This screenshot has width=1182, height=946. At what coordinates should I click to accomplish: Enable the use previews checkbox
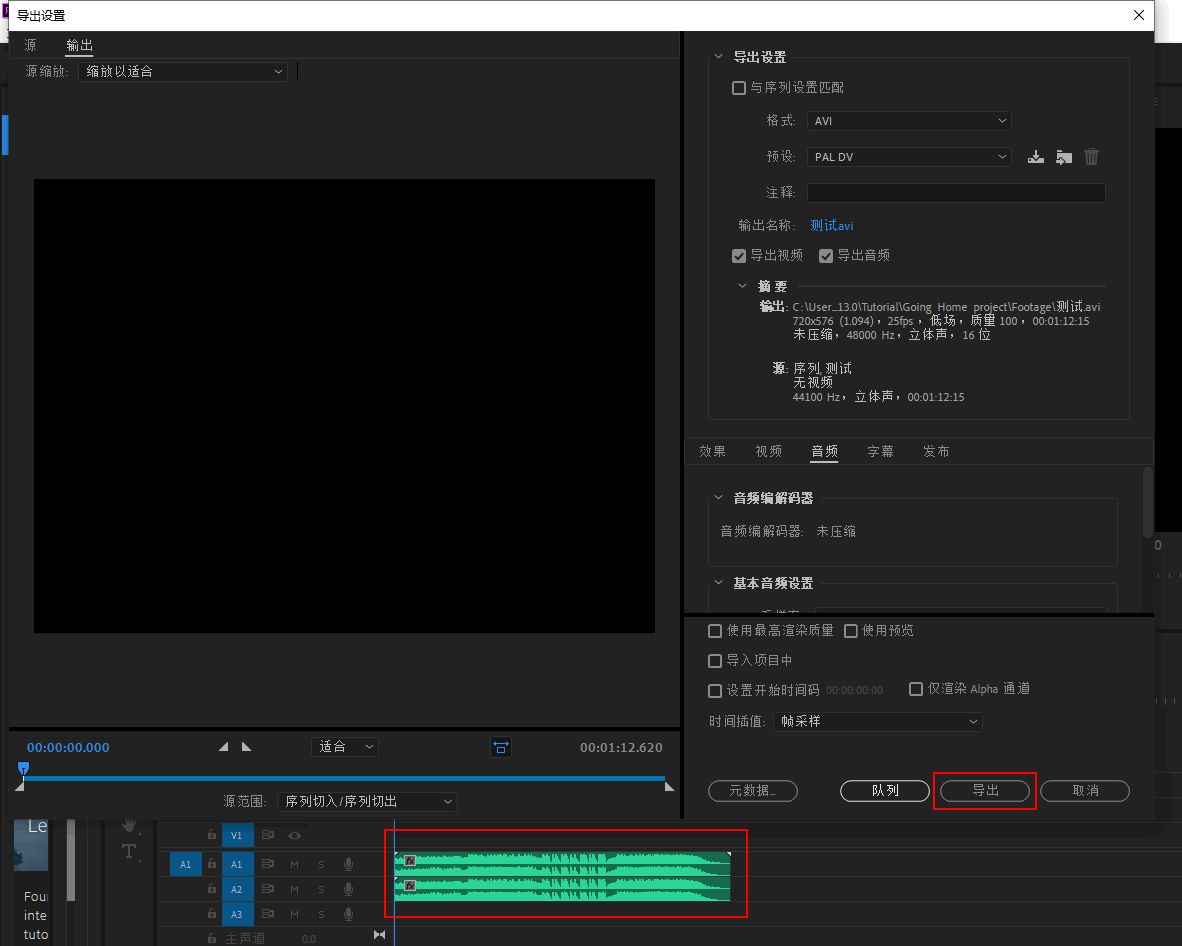pyautogui.click(x=851, y=631)
